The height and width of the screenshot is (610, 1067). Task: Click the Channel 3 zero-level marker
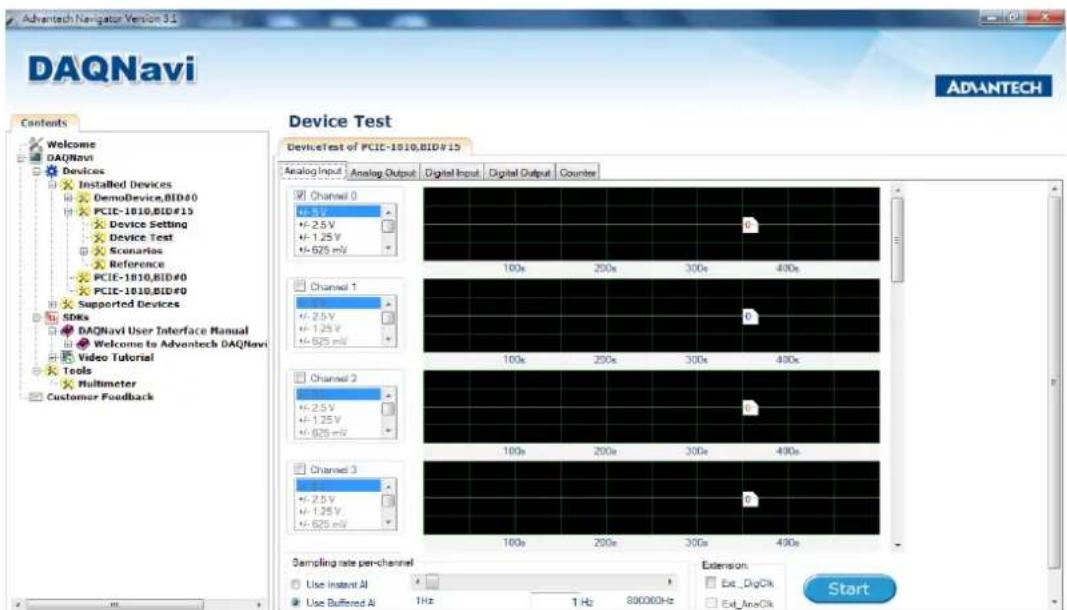(x=750, y=500)
